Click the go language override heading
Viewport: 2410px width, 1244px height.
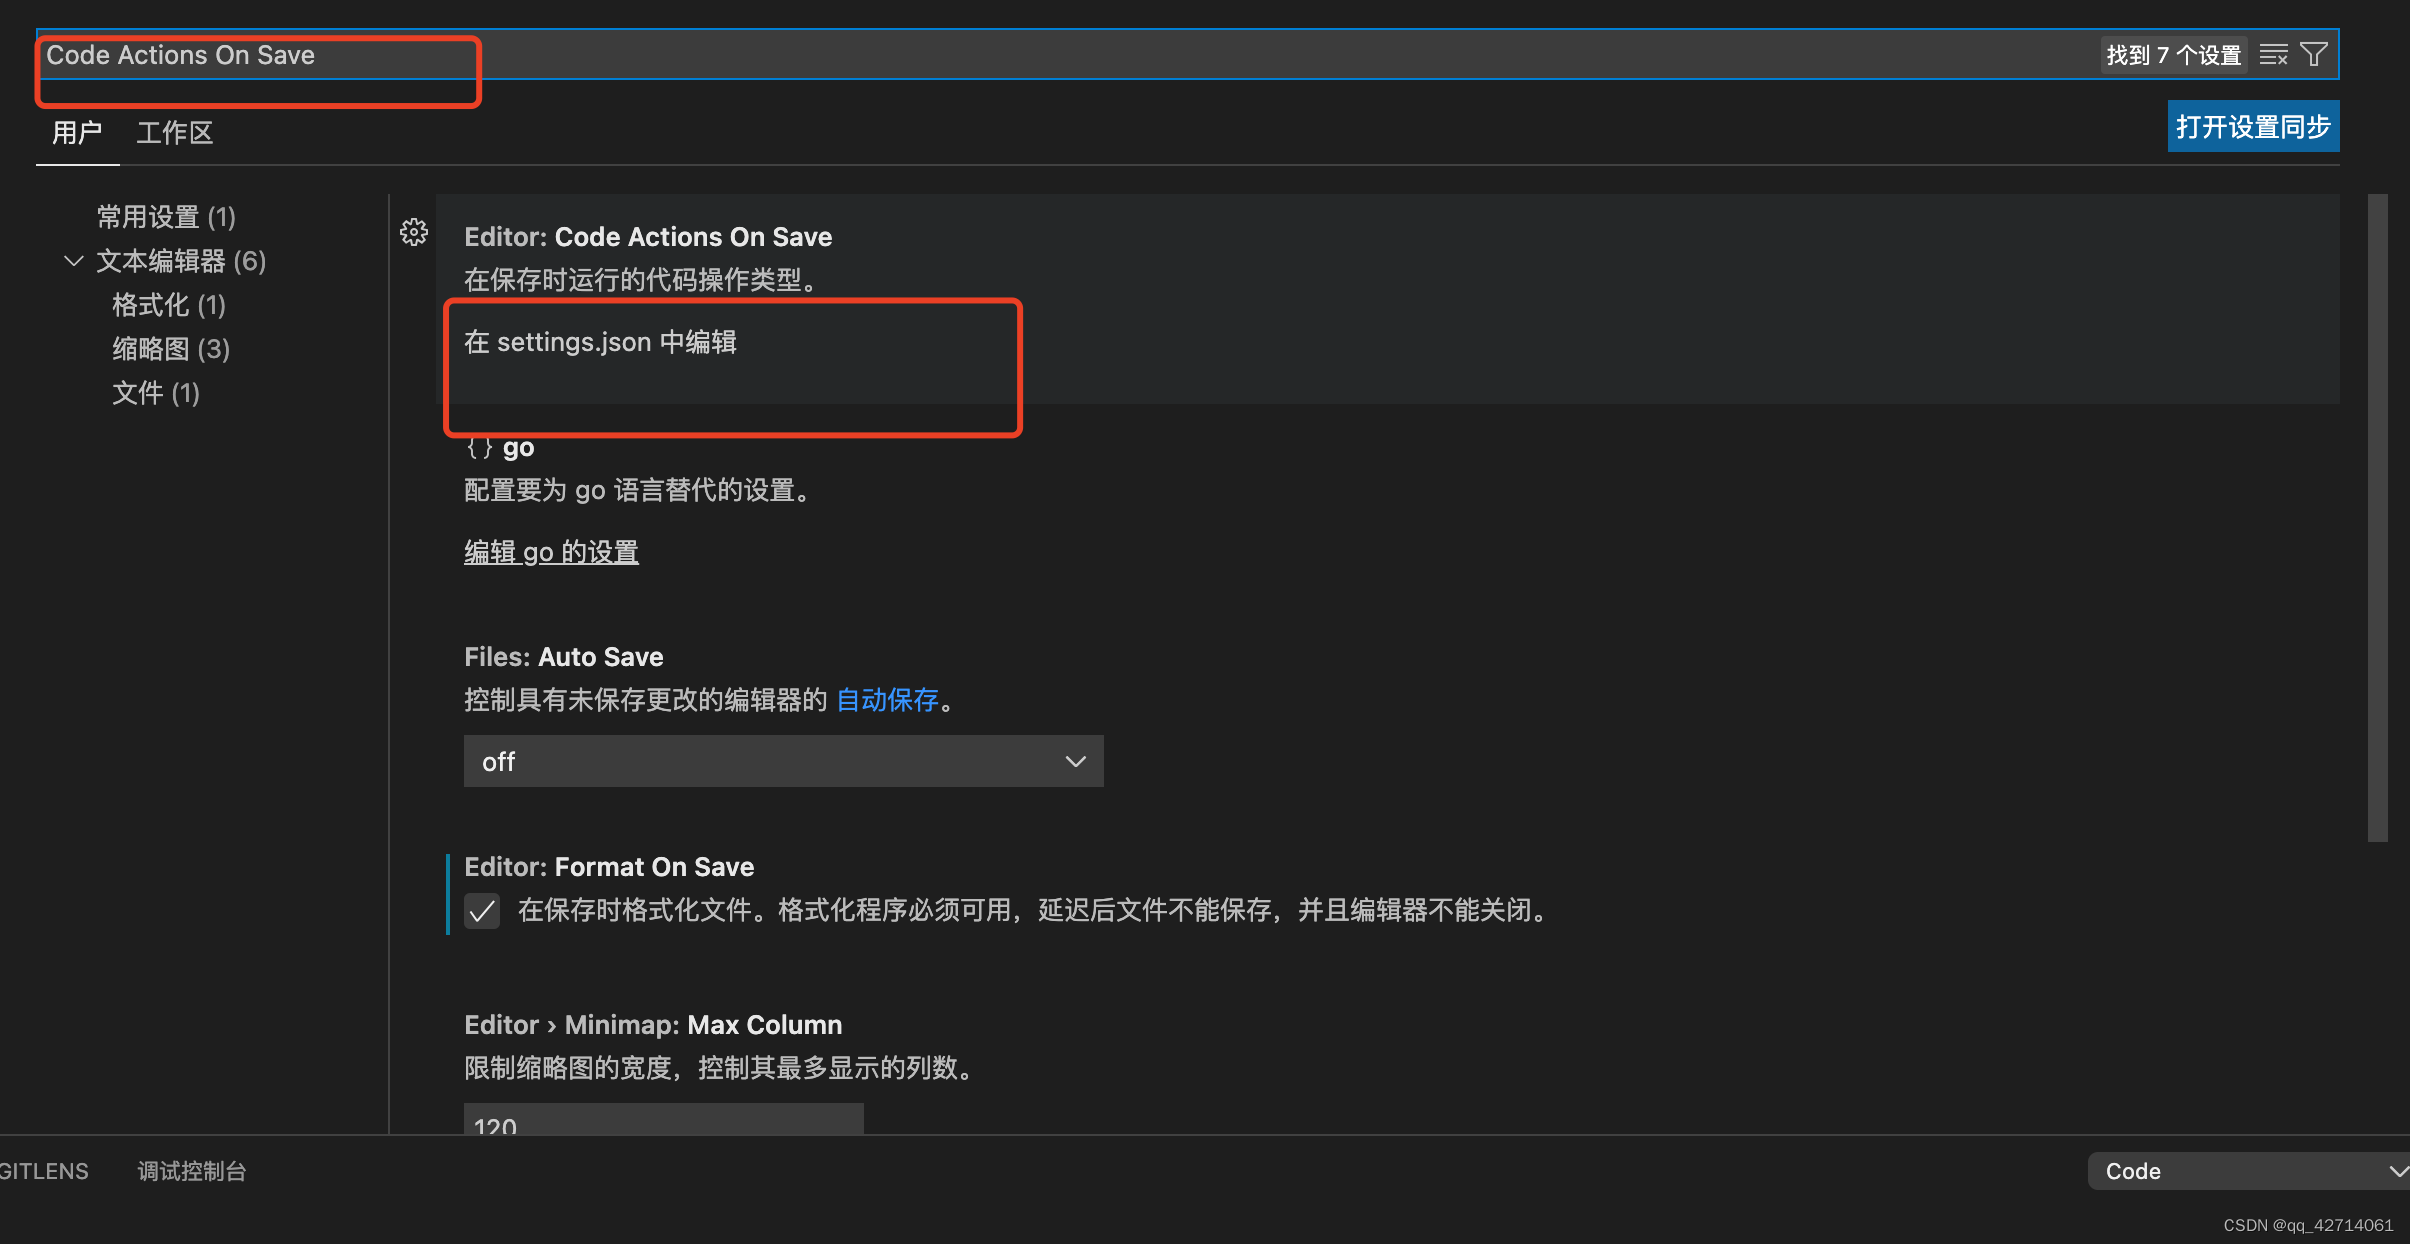pyautogui.click(x=500, y=447)
